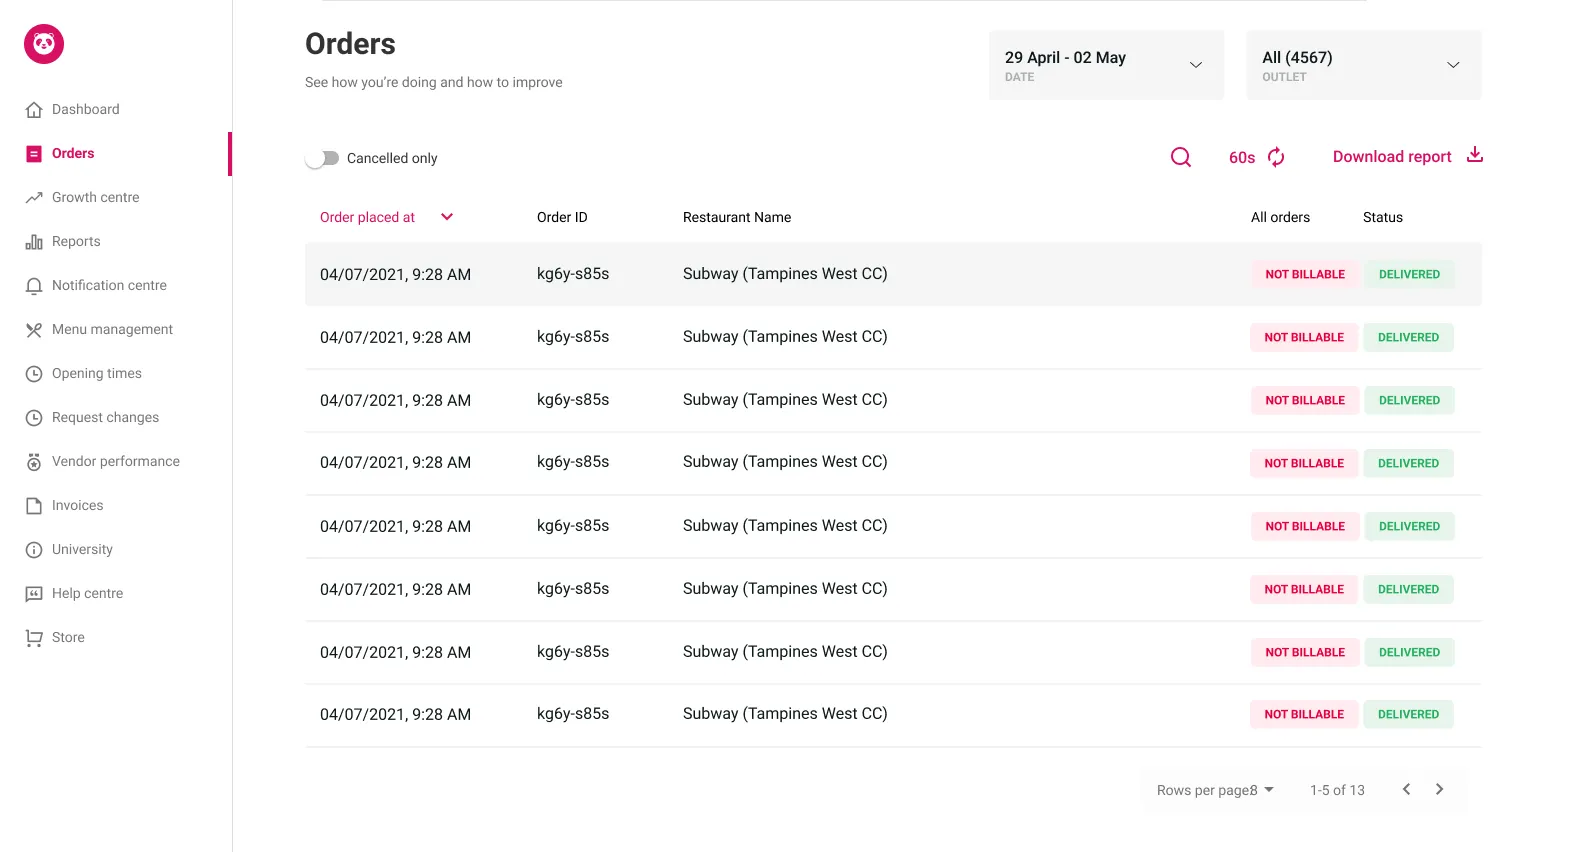Open the orders search magnifier icon
Screen dimensions: 1570x852
pyautogui.click(x=1181, y=157)
